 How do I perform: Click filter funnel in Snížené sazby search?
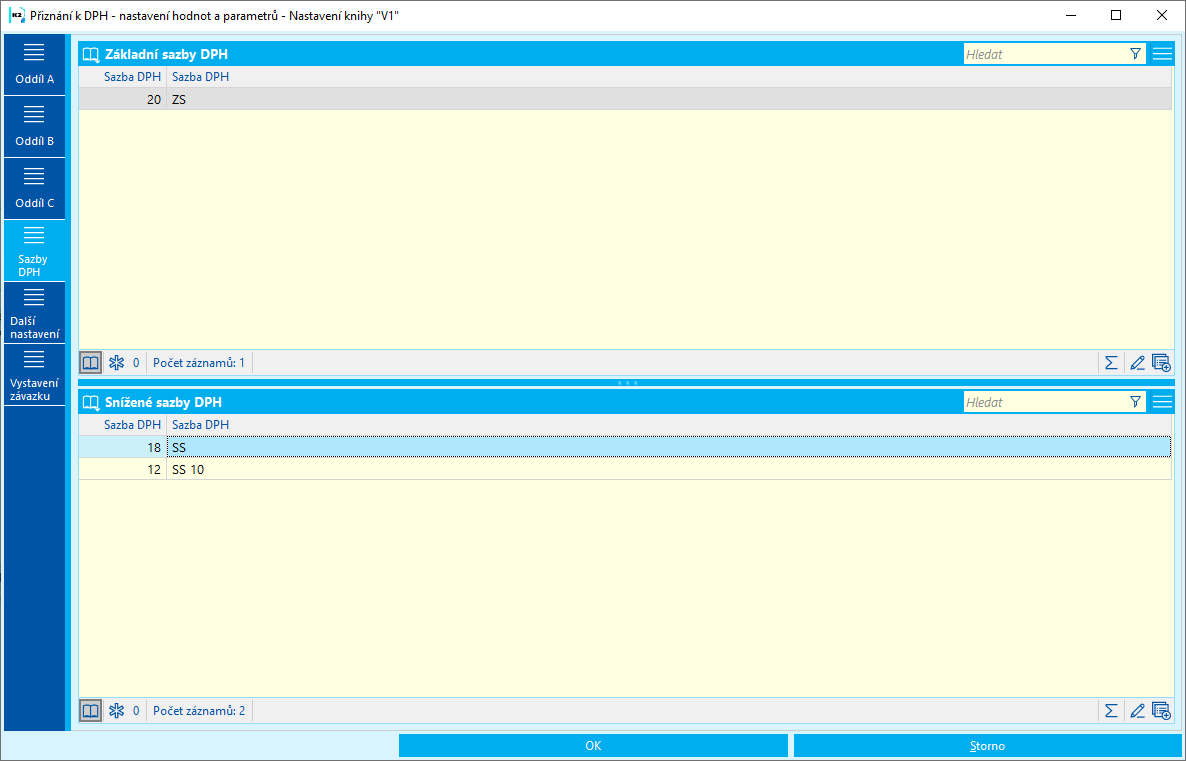(x=1135, y=402)
